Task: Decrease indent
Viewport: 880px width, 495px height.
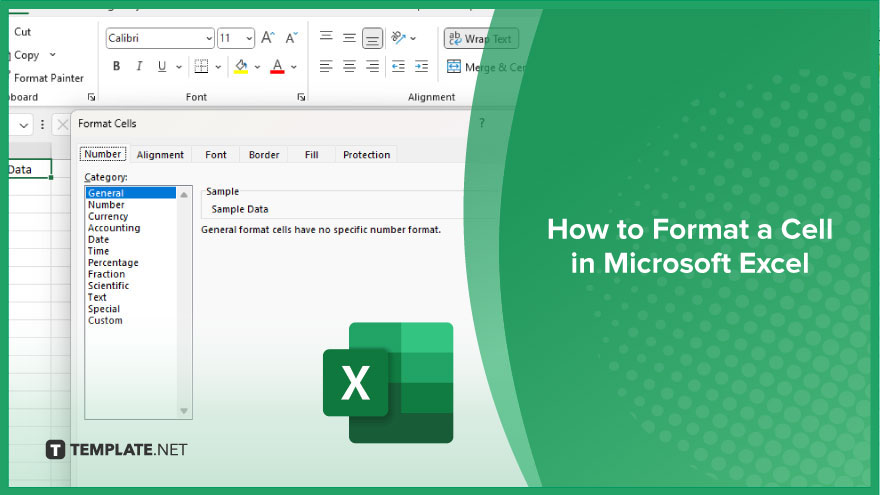Action: coord(398,66)
